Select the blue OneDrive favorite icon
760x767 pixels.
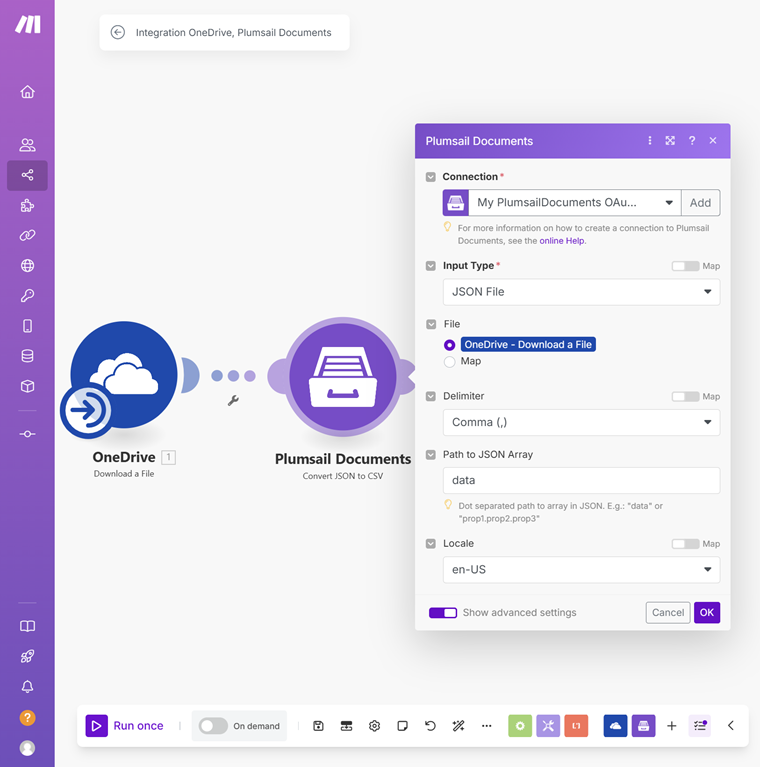[615, 726]
